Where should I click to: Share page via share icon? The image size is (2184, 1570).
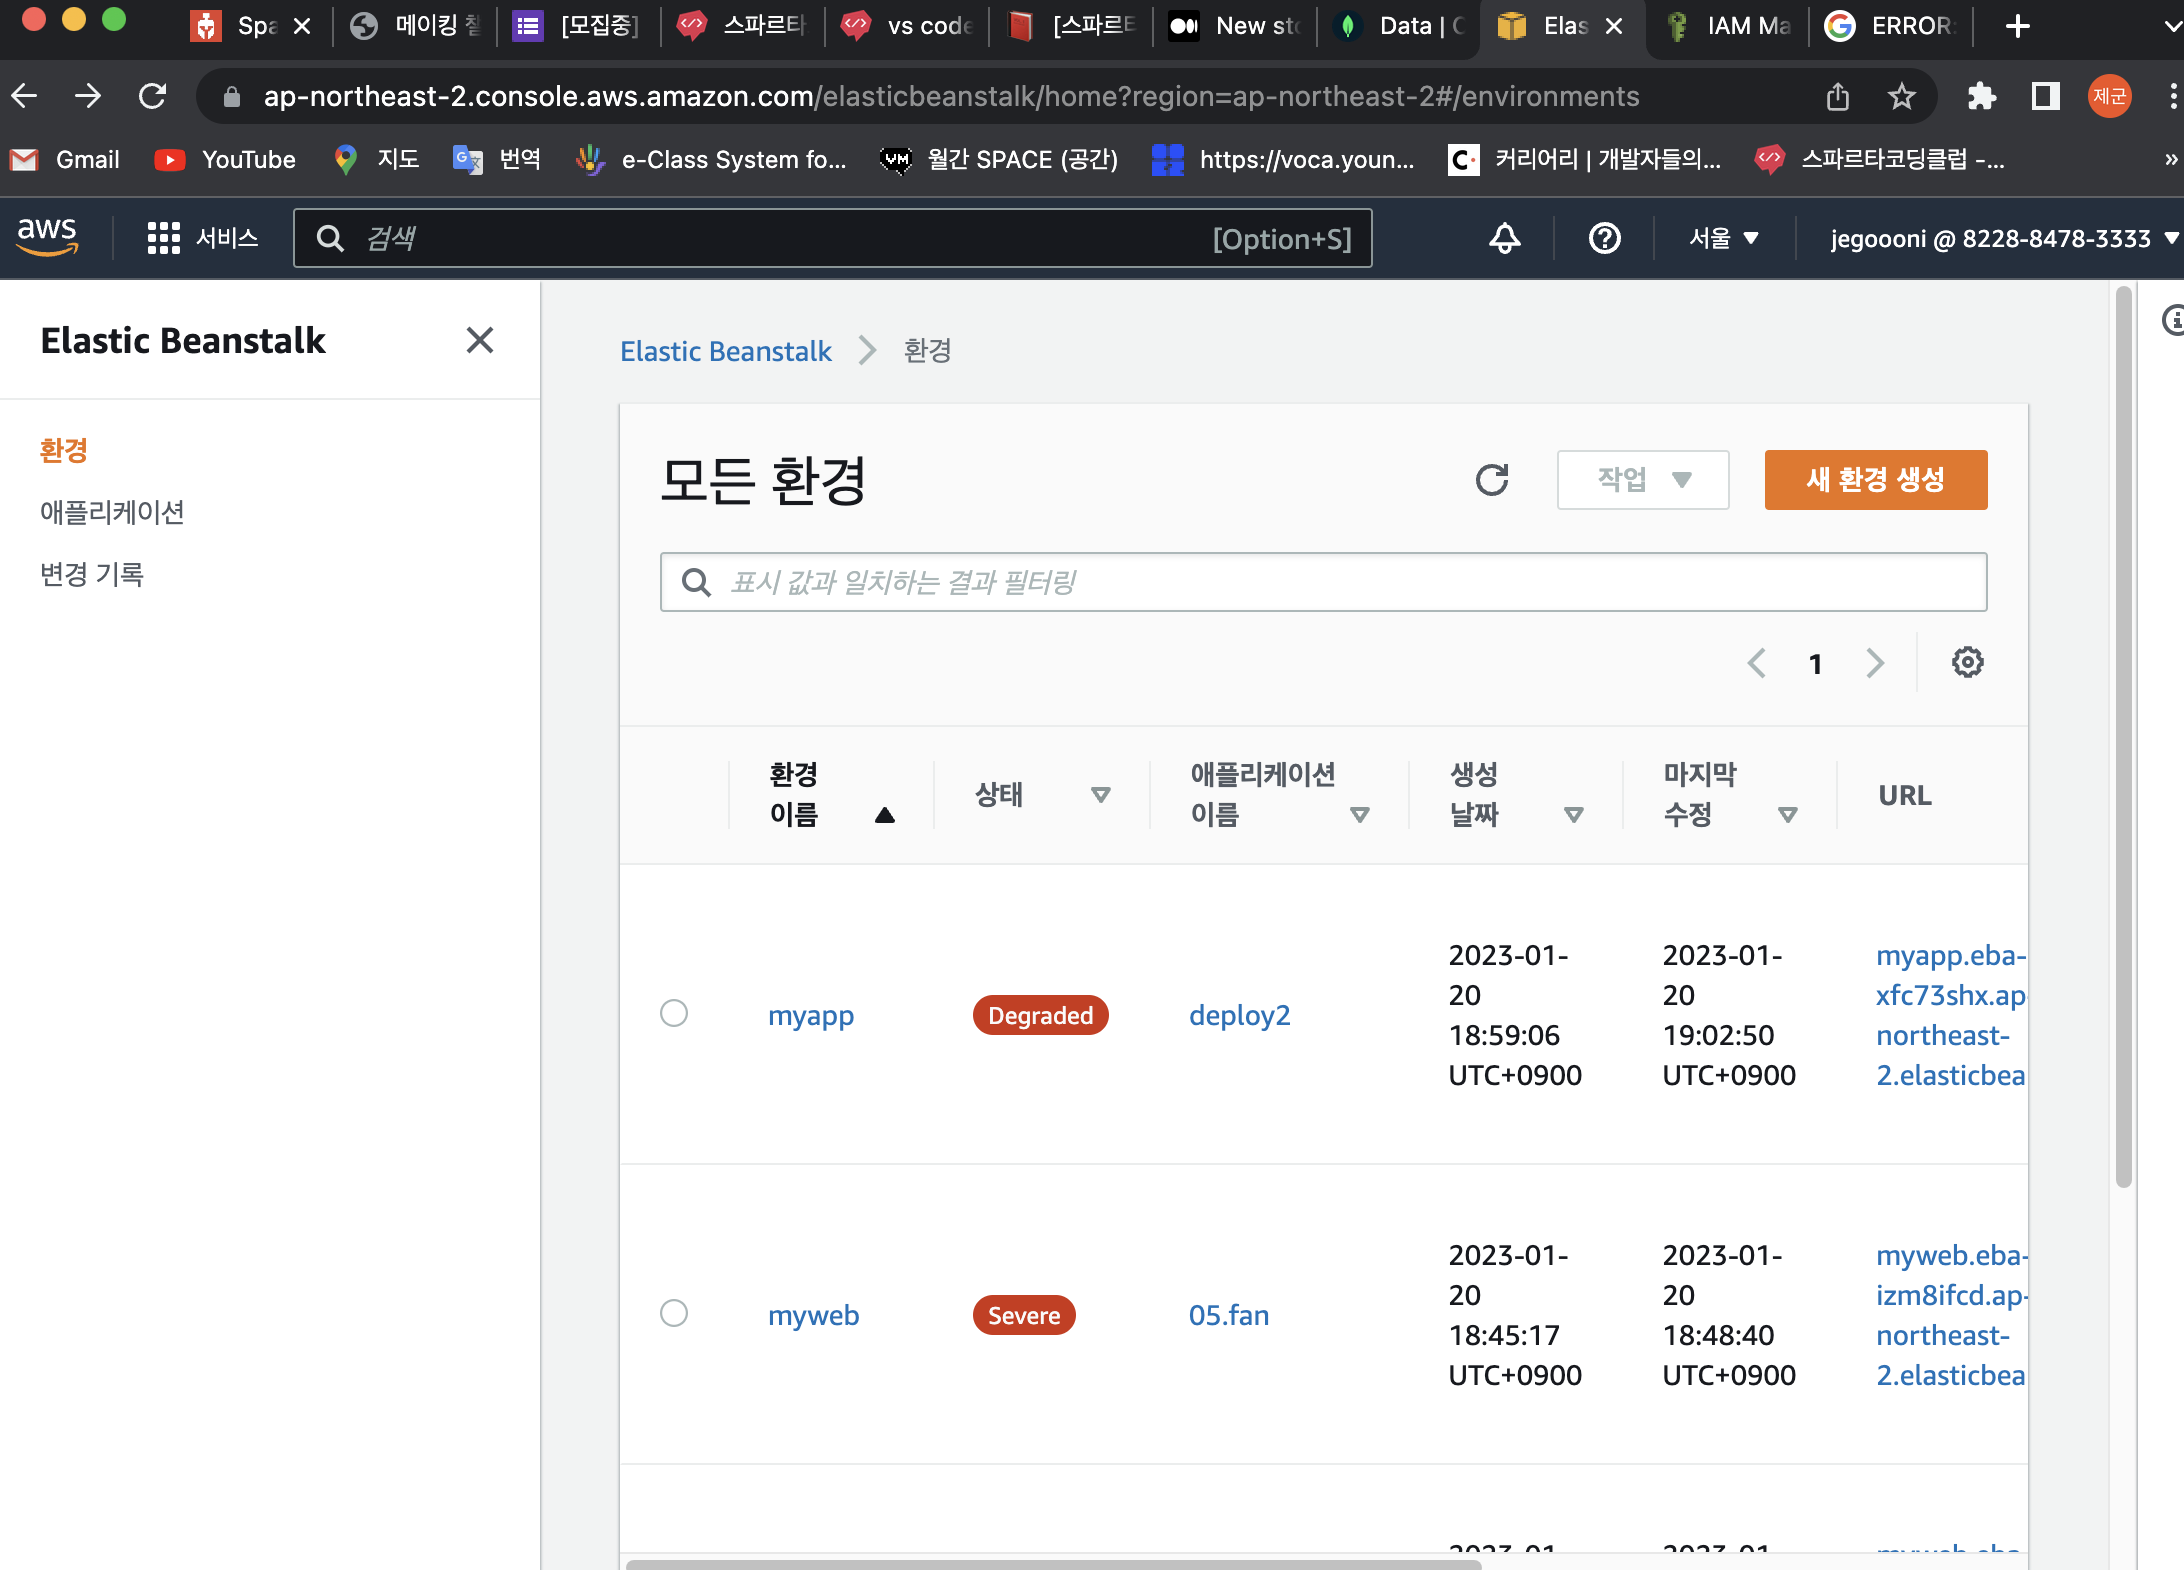1838,96
